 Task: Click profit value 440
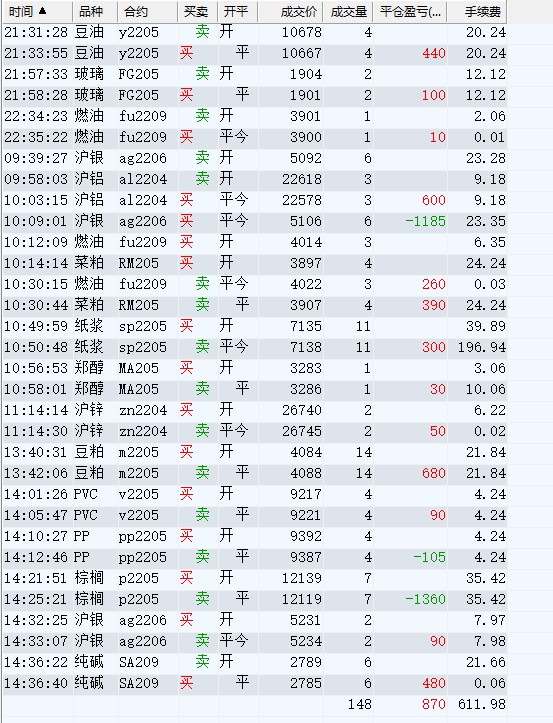(x=434, y=53)
